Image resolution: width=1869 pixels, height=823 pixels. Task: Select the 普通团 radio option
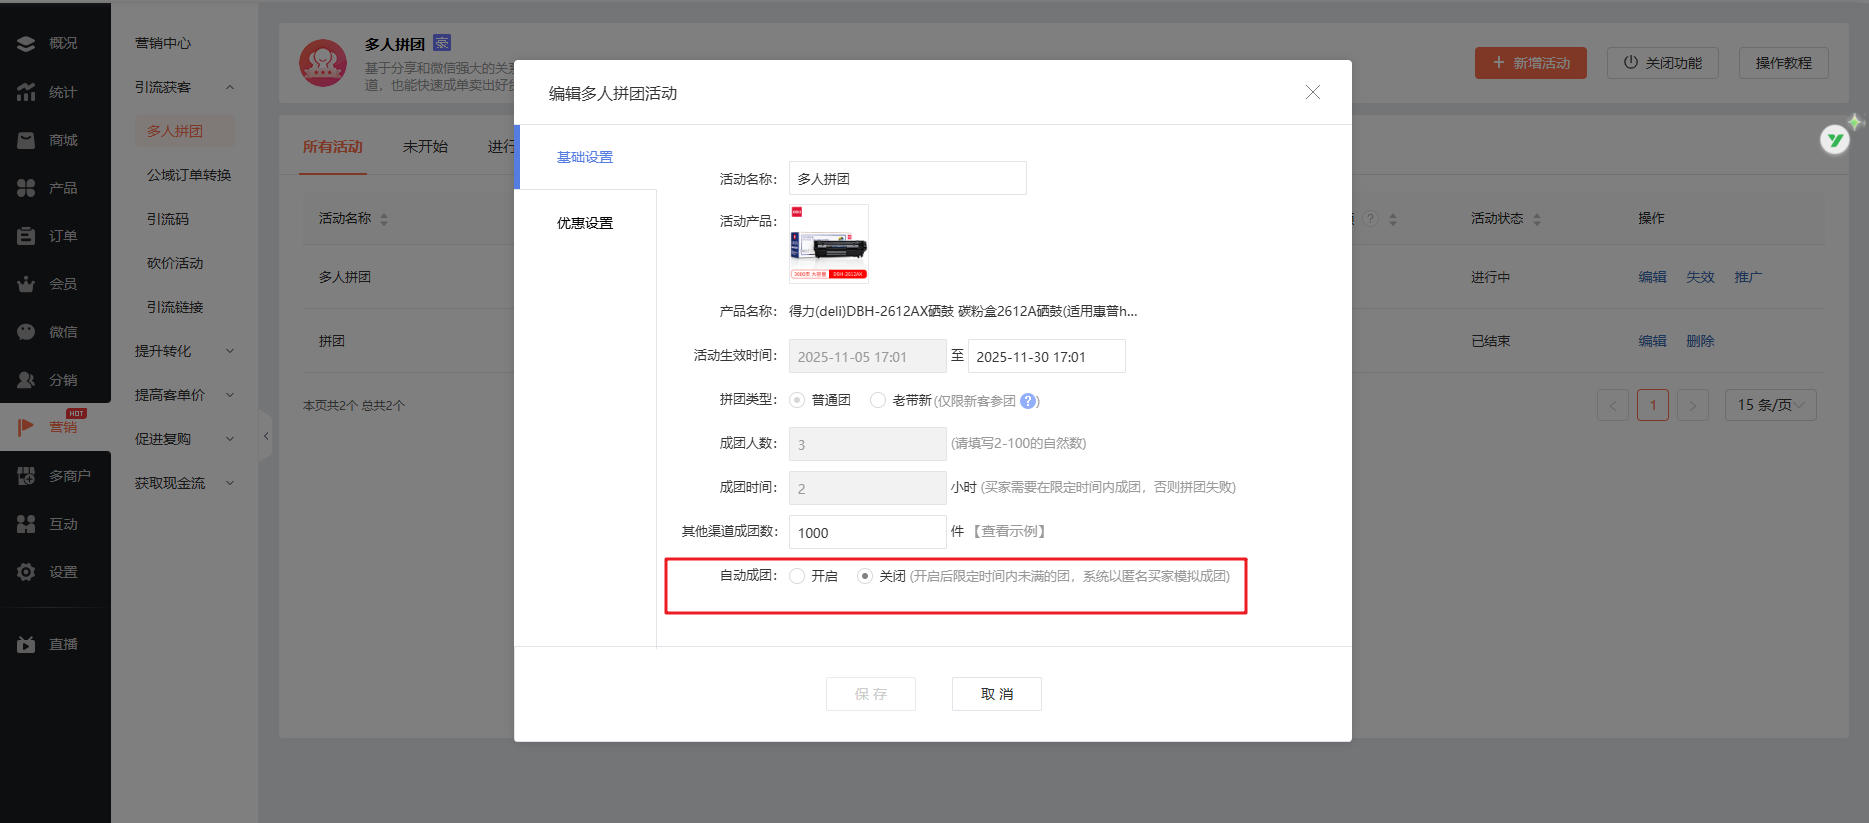pyautogui.click(x=797, y=400)
